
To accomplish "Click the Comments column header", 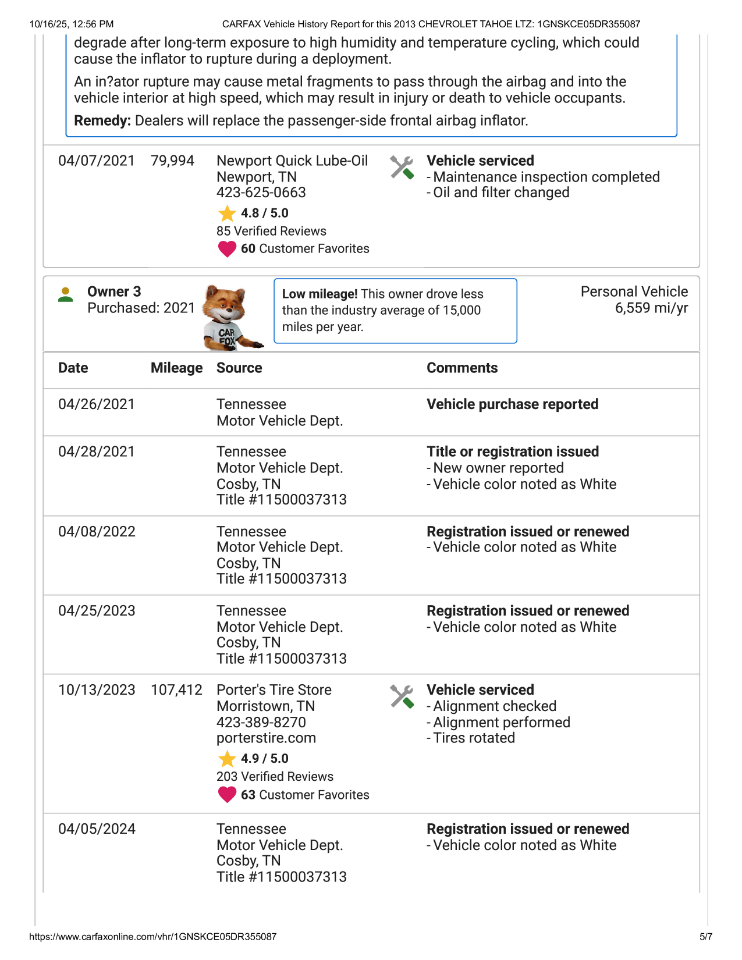I will click(462, 368).
